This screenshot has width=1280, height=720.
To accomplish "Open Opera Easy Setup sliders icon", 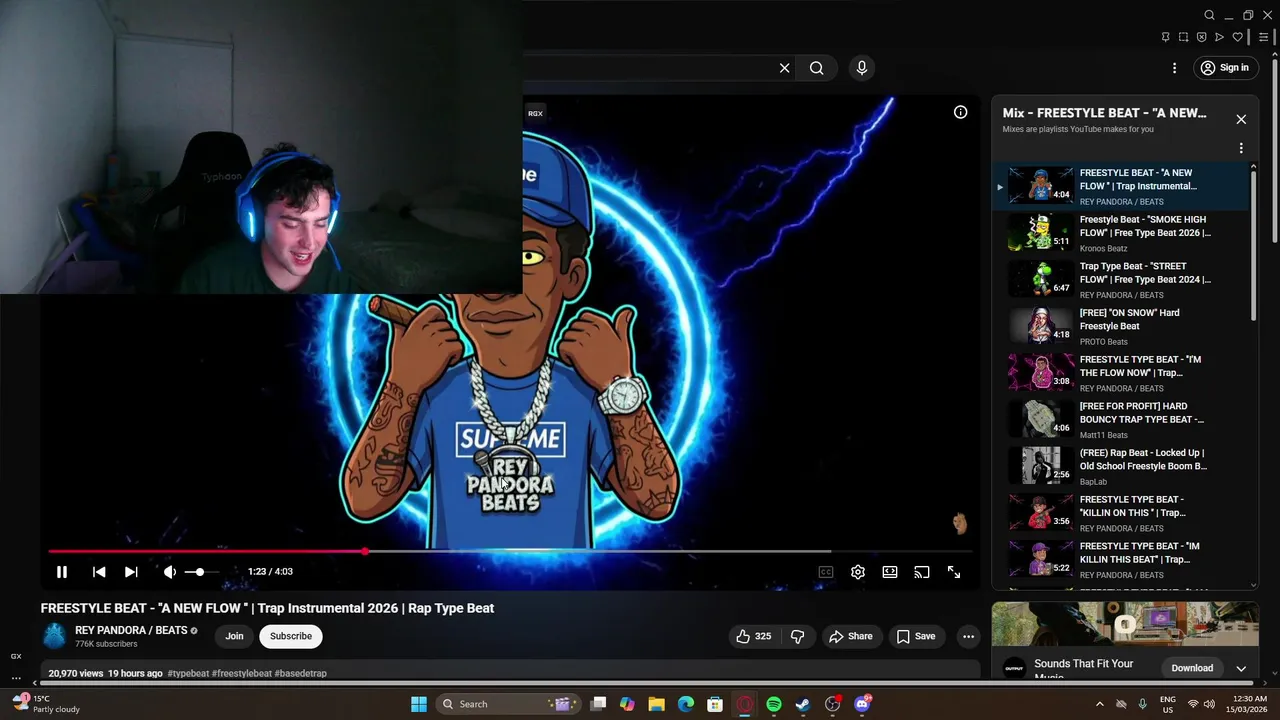I will coord(1263,37).
